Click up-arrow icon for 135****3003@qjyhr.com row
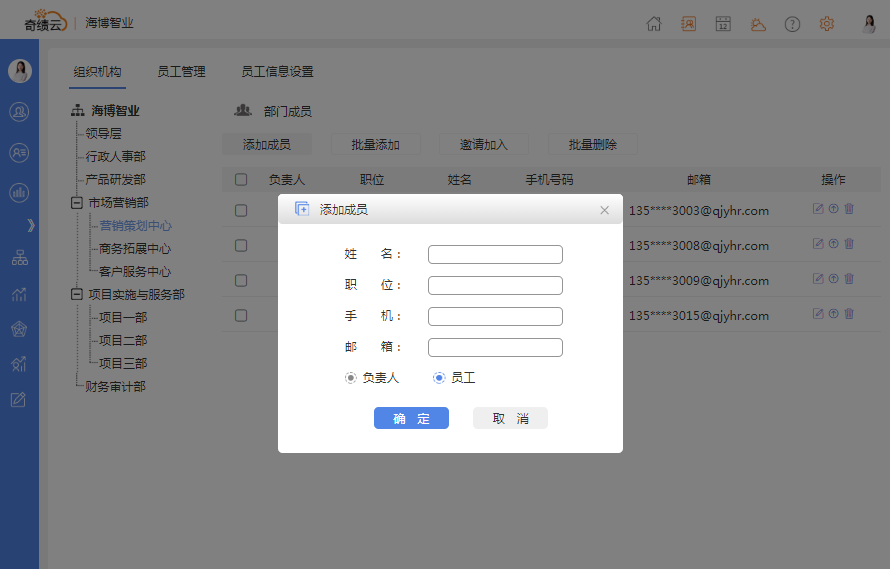 (x=833, y=209)
